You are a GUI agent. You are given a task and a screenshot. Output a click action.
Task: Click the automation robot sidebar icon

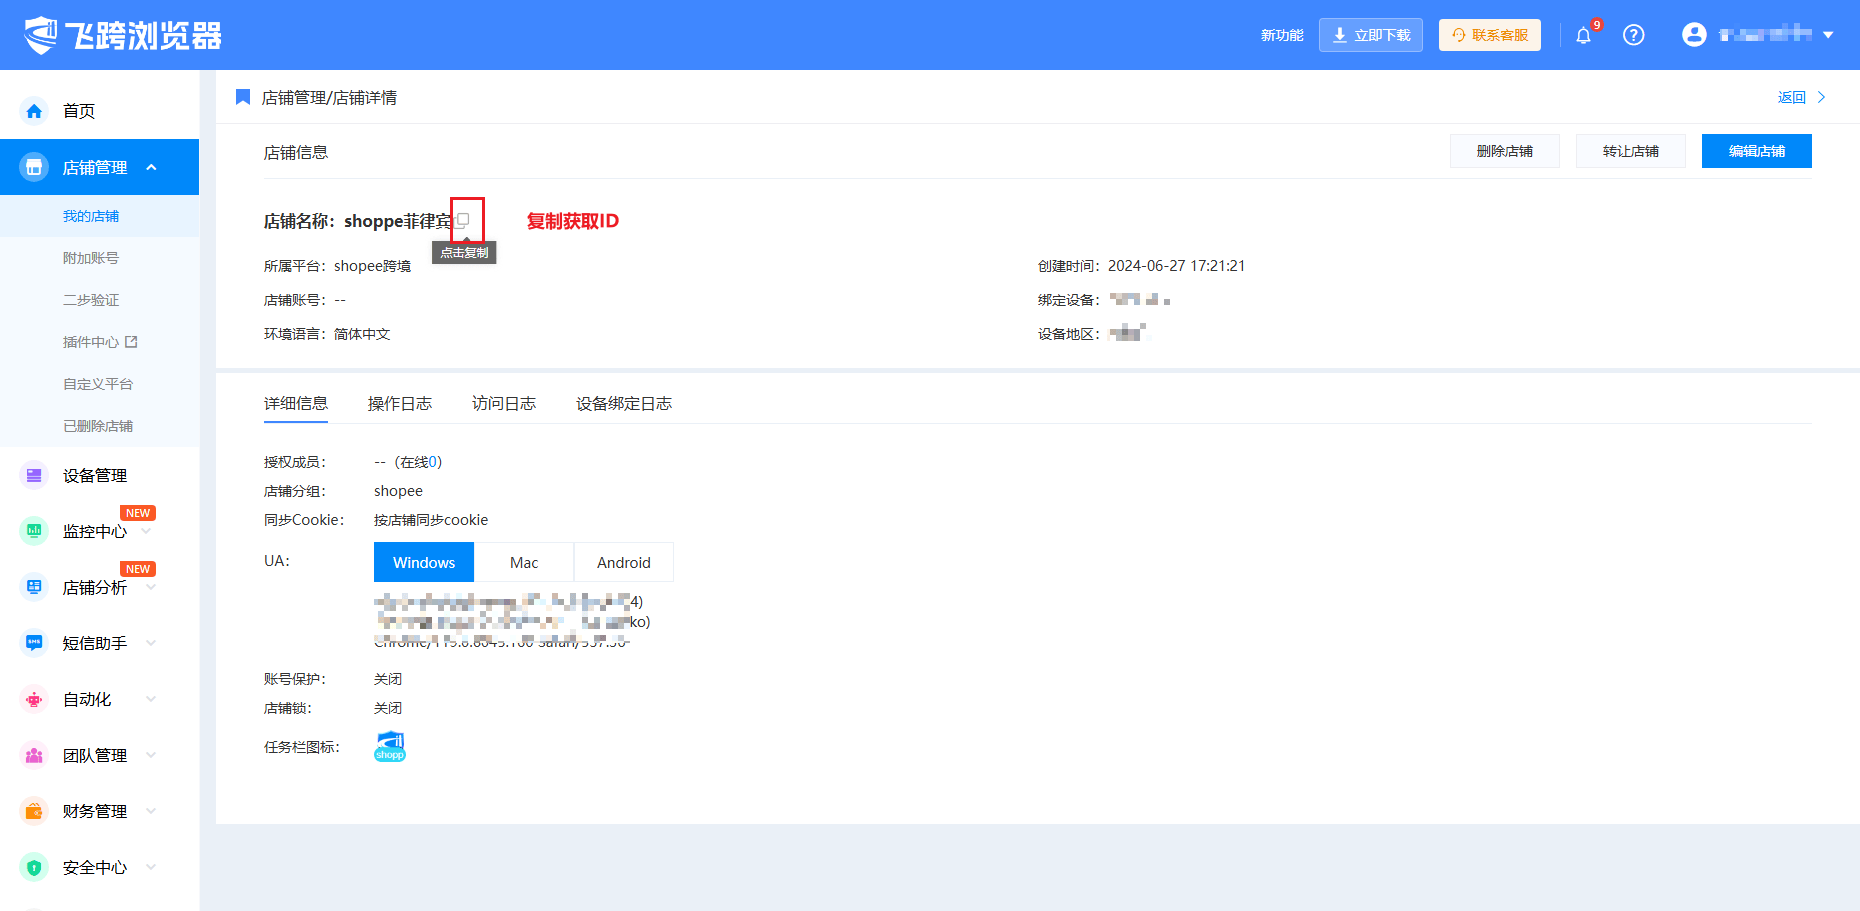click(x=34, y=699)
